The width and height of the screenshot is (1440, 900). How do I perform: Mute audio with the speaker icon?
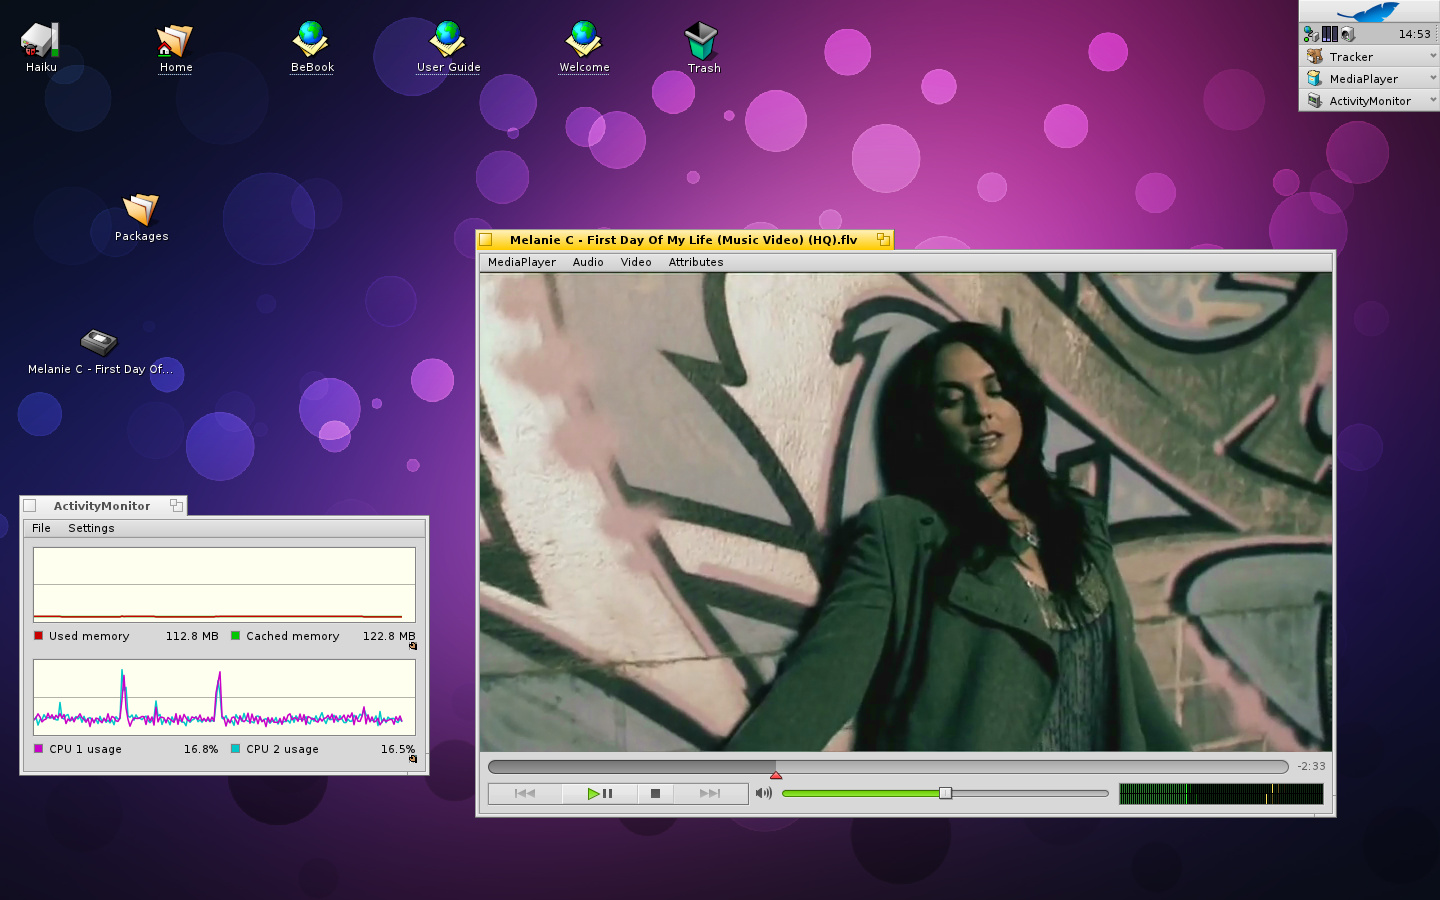[x=764, y=793]
